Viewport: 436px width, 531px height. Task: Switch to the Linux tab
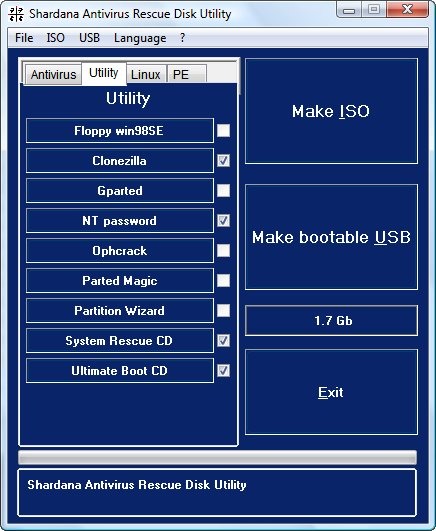coord(146,74)
